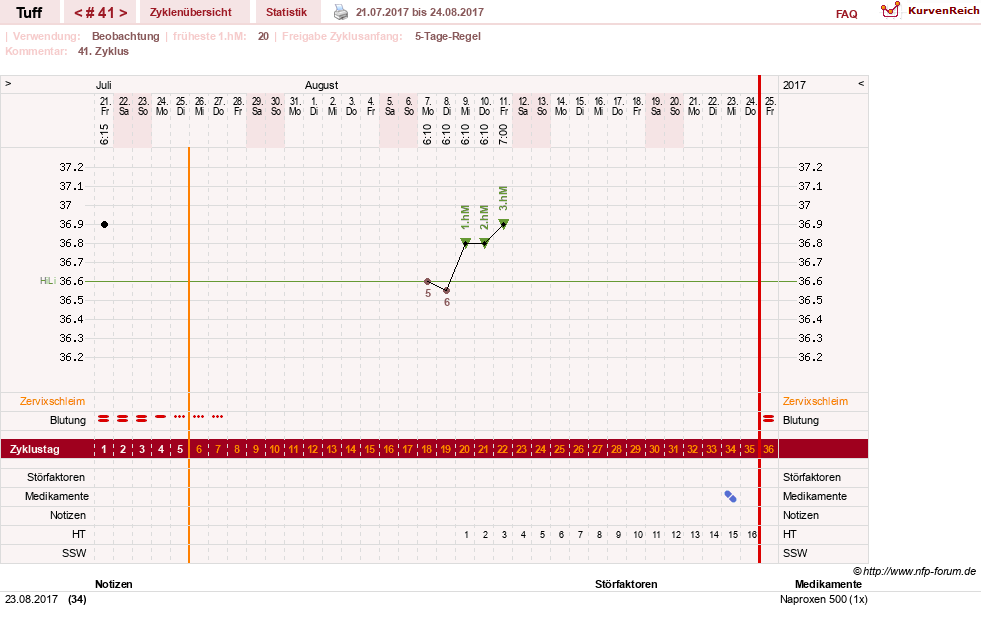Click the 2.hM temperature marker

pos(484,242)
